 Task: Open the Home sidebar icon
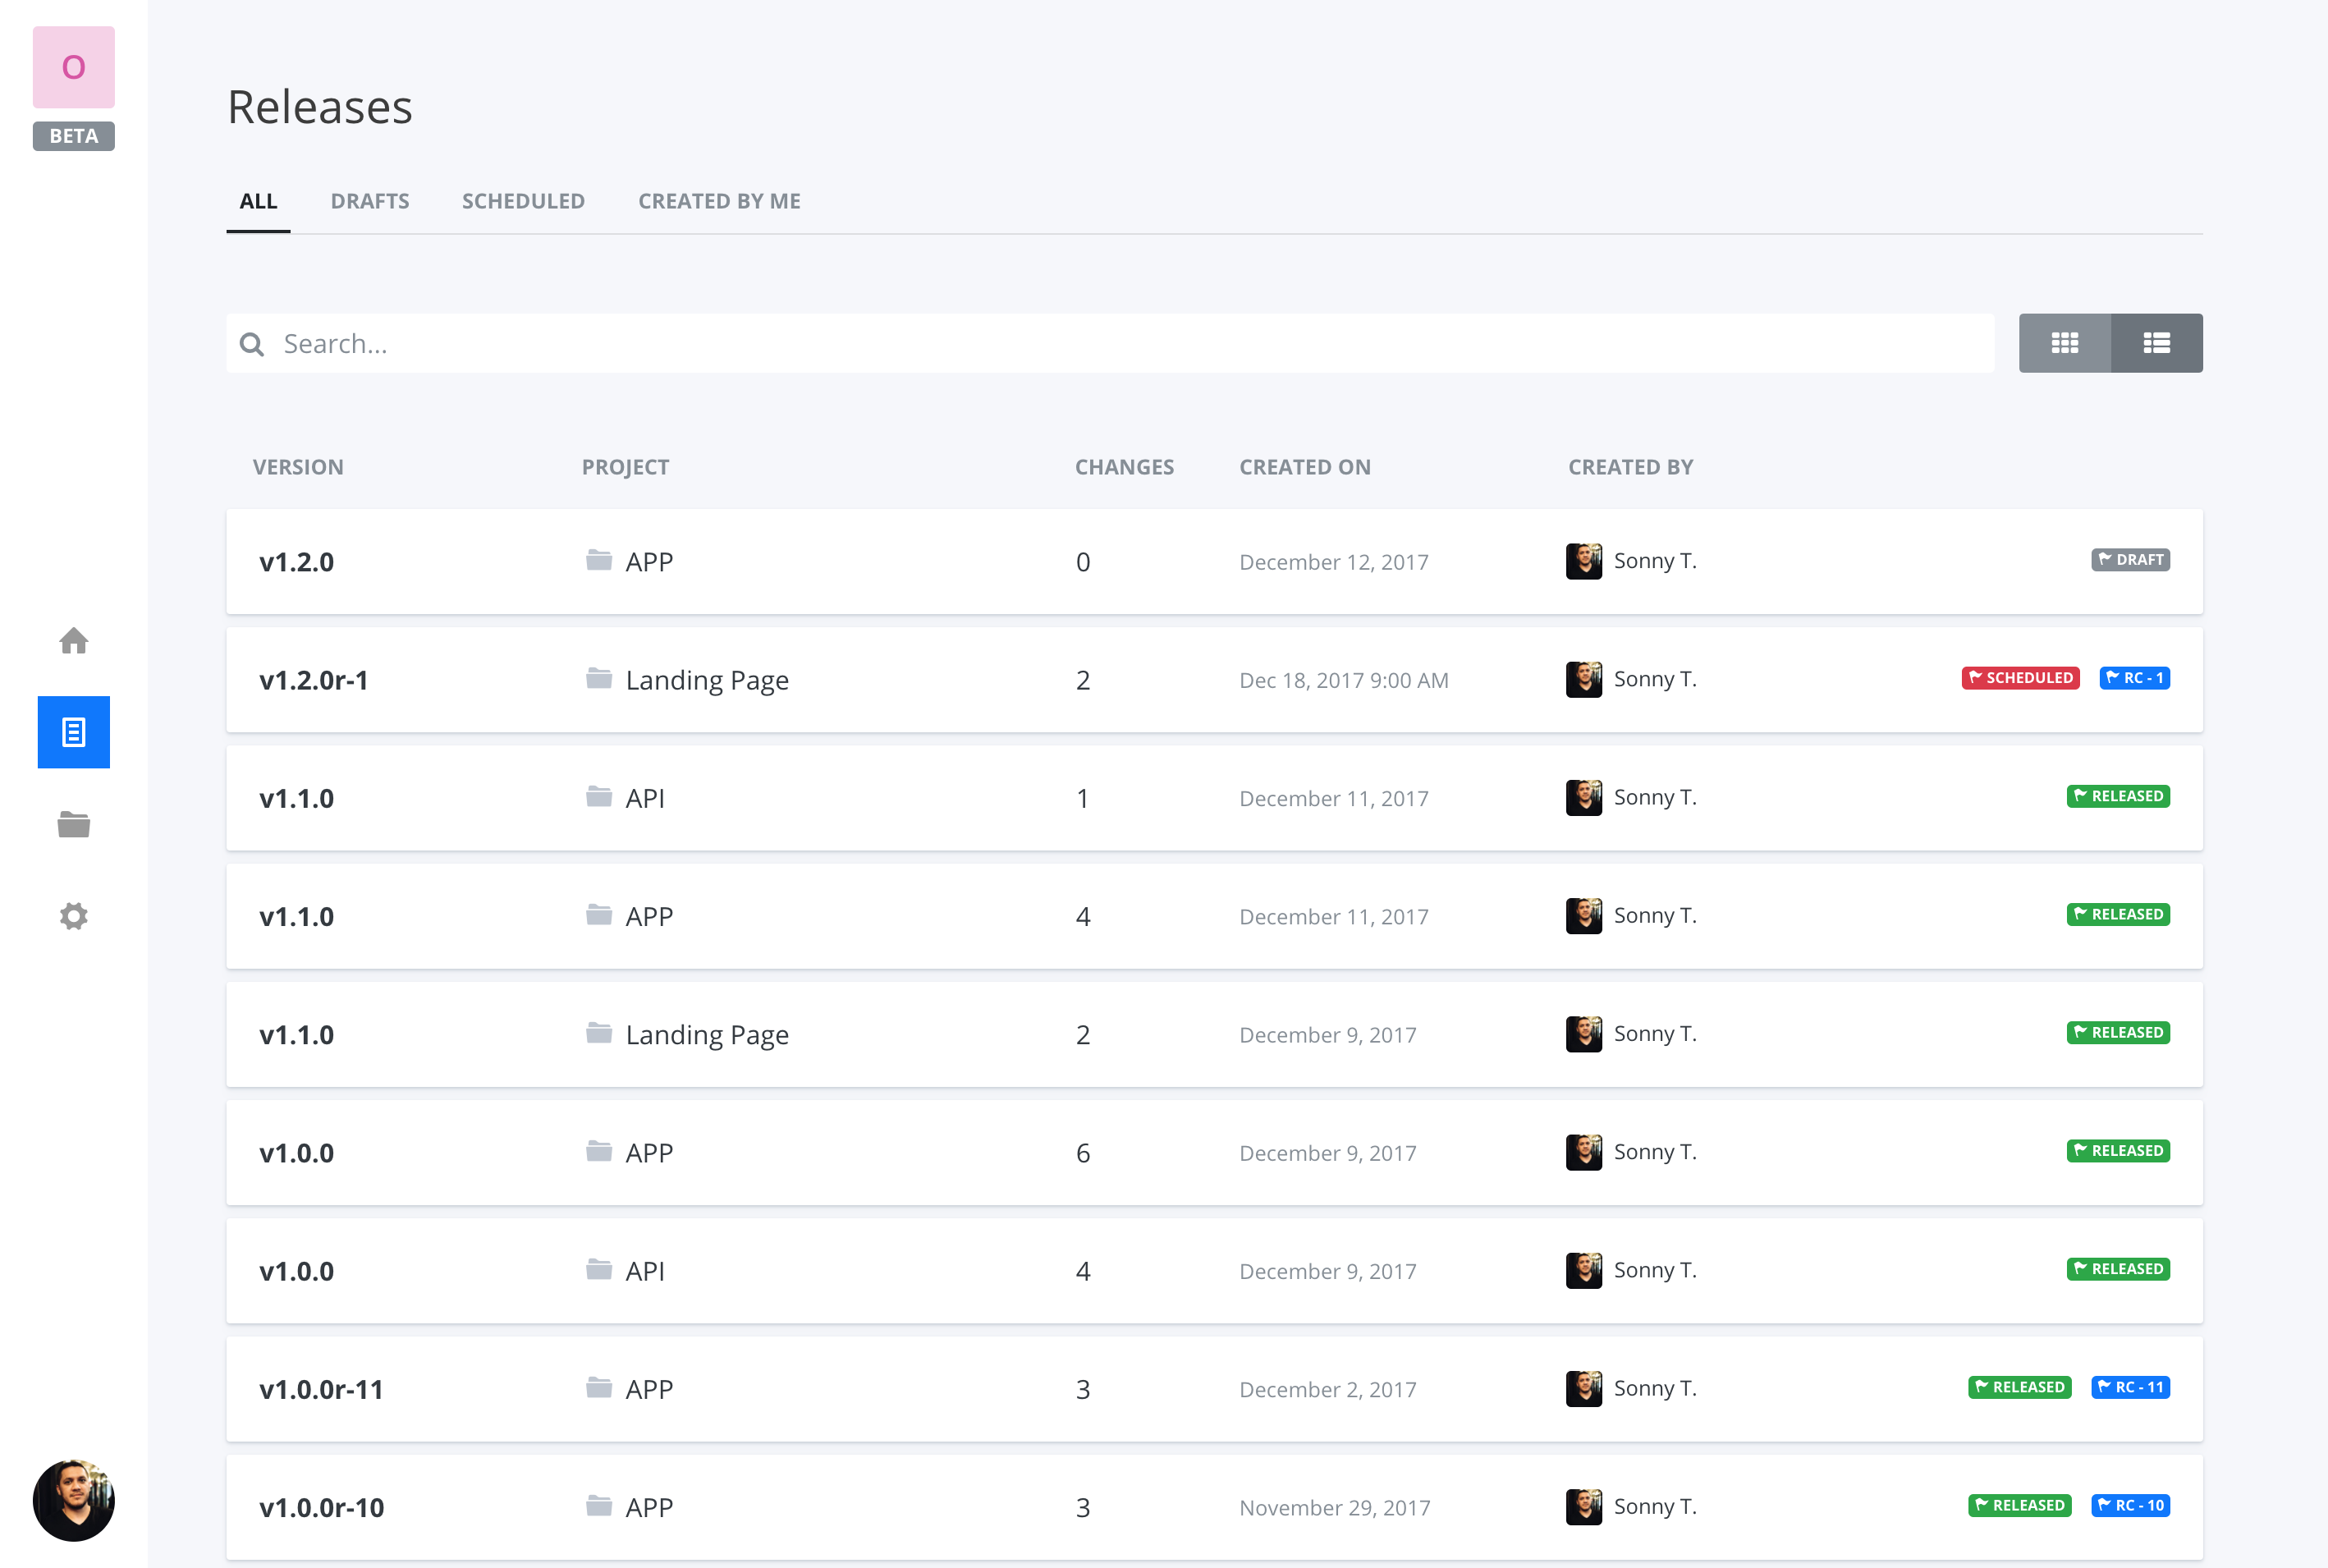point(73,640)
